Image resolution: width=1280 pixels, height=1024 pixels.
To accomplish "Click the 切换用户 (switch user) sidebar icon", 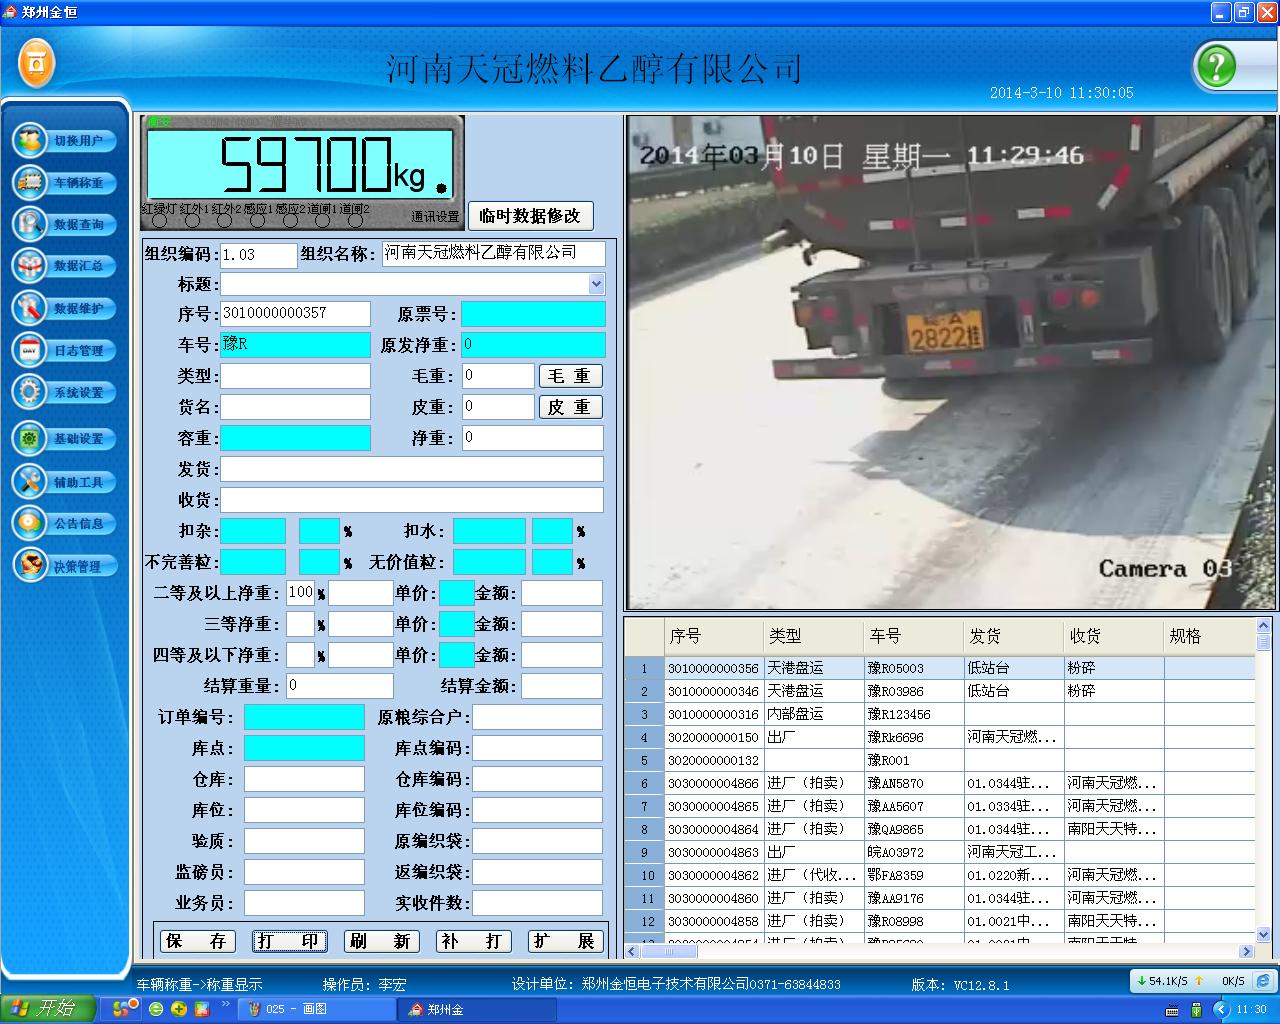I will [30, 140].
